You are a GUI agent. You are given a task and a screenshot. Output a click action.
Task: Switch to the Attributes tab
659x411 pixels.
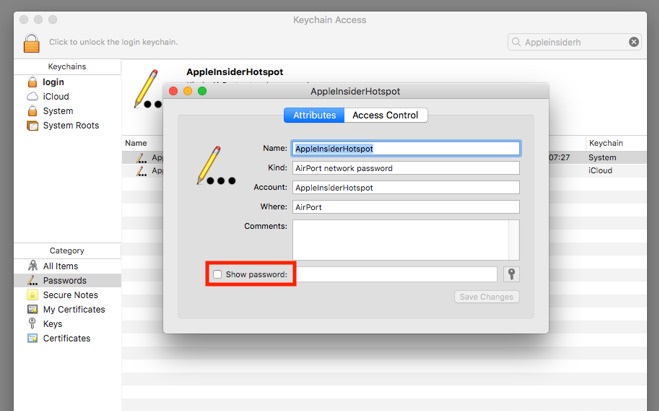coord(314,115)
